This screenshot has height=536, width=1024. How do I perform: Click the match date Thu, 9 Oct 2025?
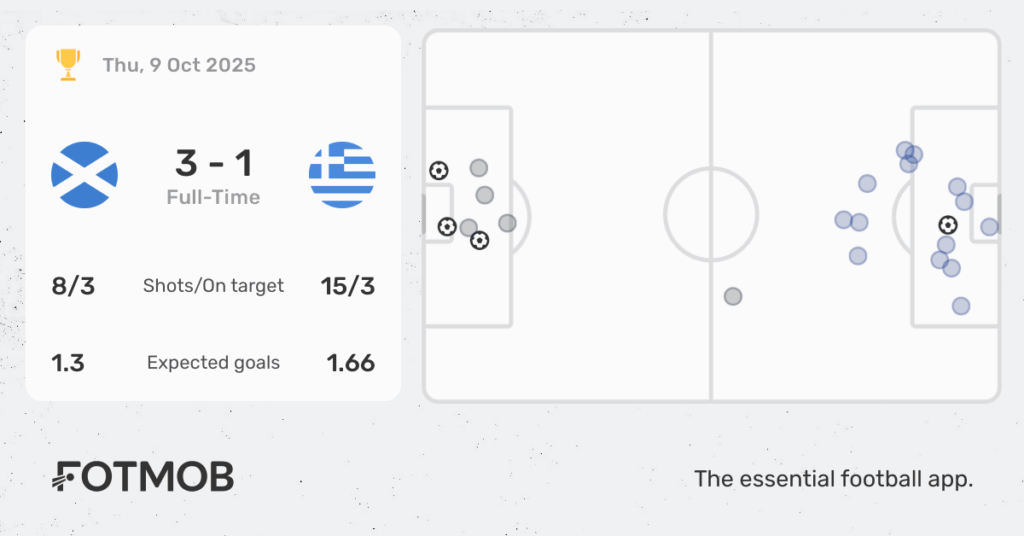(179, 66)
